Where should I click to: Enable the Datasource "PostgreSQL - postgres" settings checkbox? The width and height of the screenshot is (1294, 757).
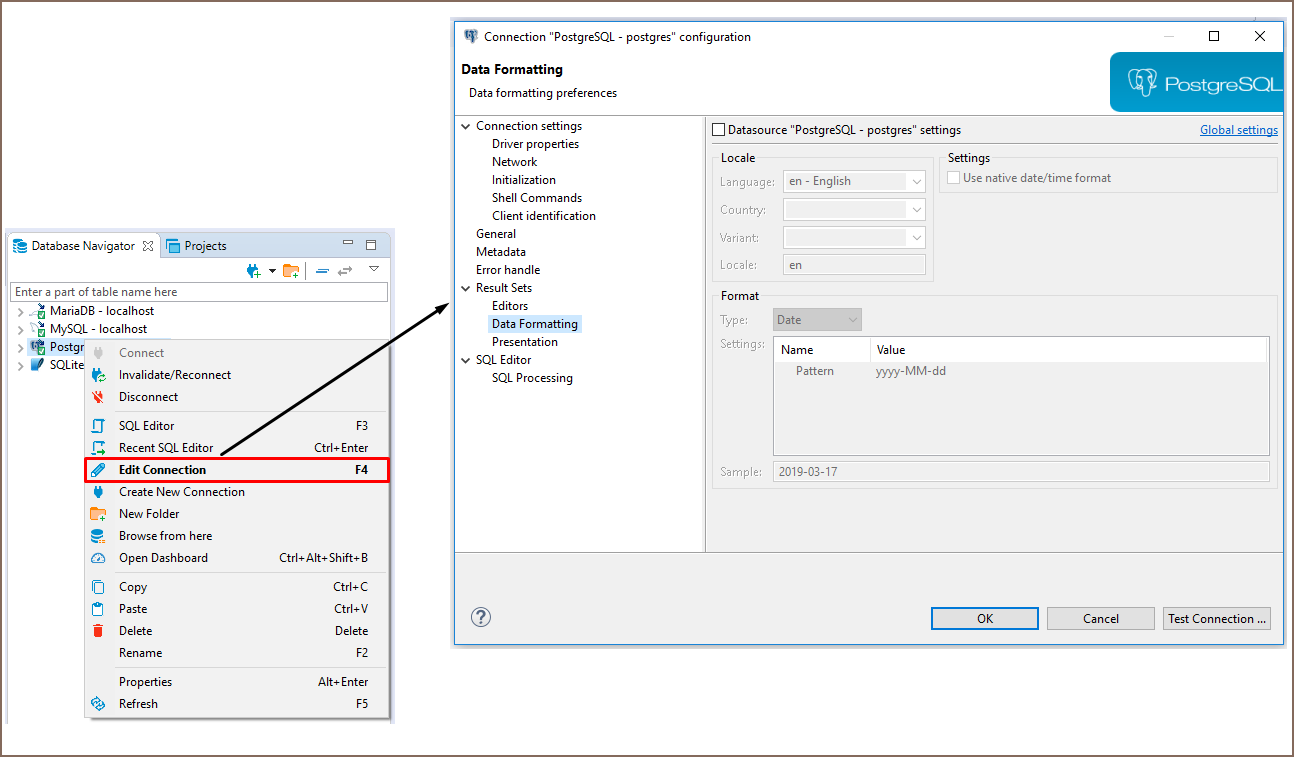(x=718, y=130)
